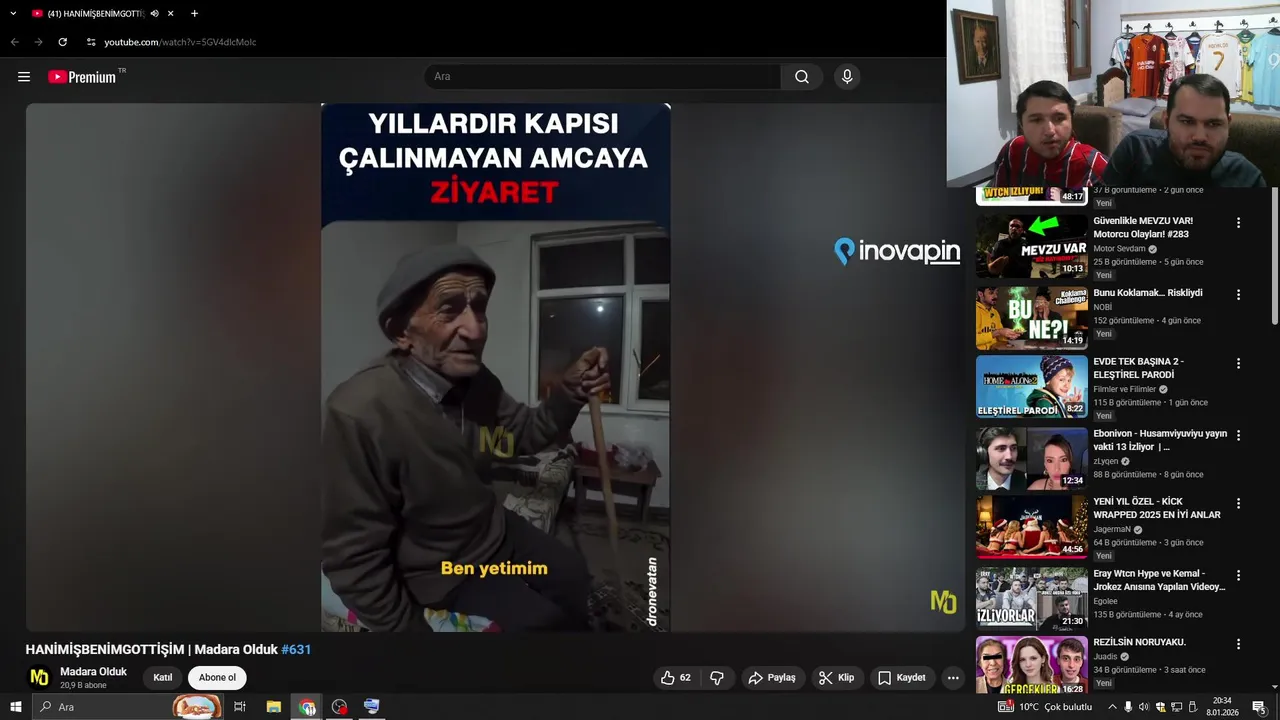Select the HANIMİŞBENİMGOTTİŞİM YouTube tab
Viewport: 1280px width, 720px height.
[102, 14]
